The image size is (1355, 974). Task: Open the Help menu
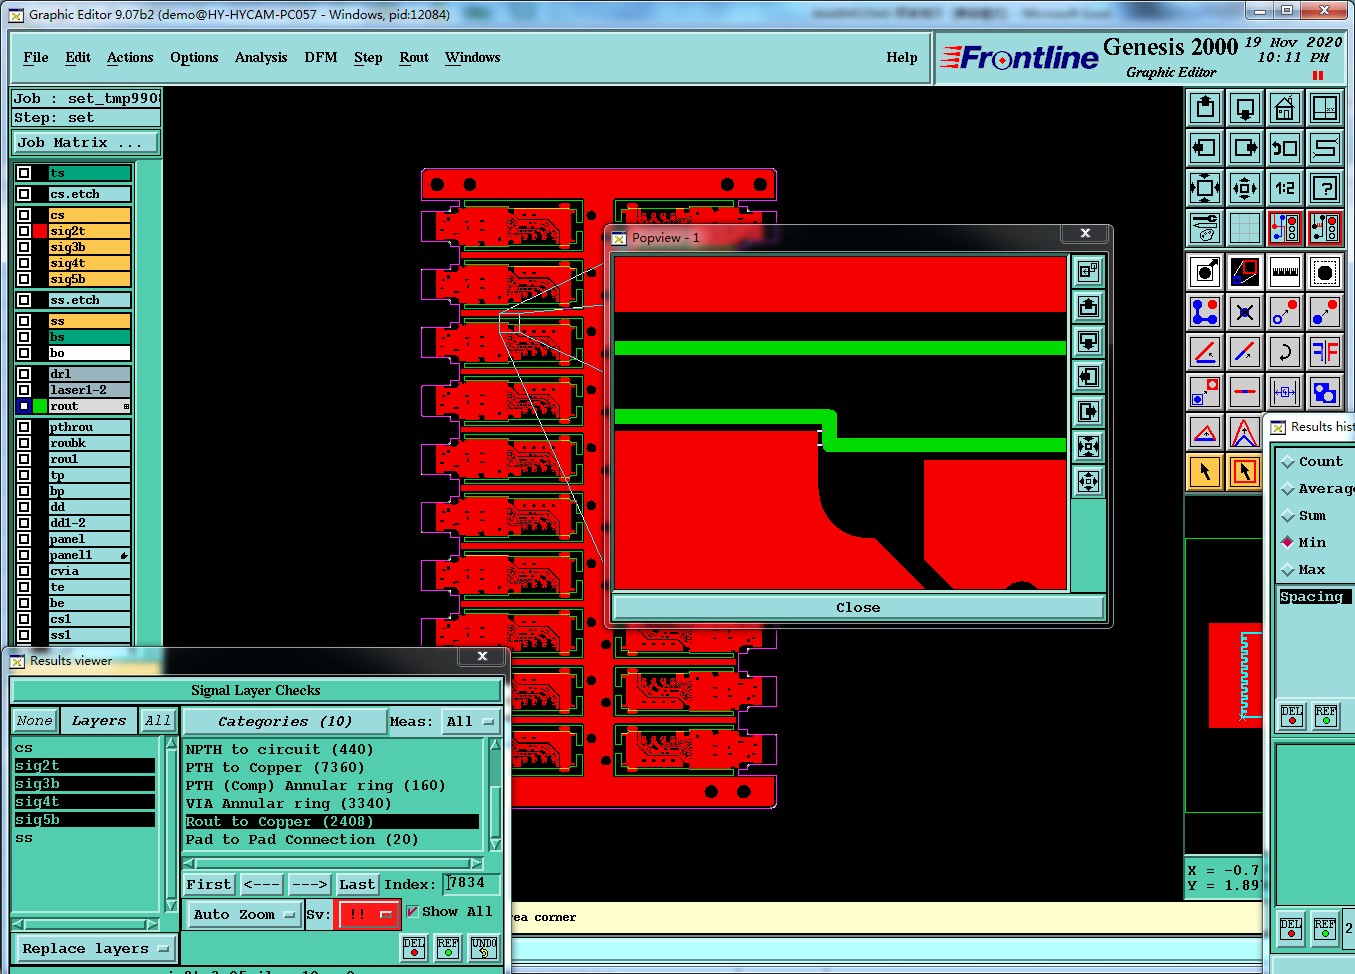coord(902,57)
